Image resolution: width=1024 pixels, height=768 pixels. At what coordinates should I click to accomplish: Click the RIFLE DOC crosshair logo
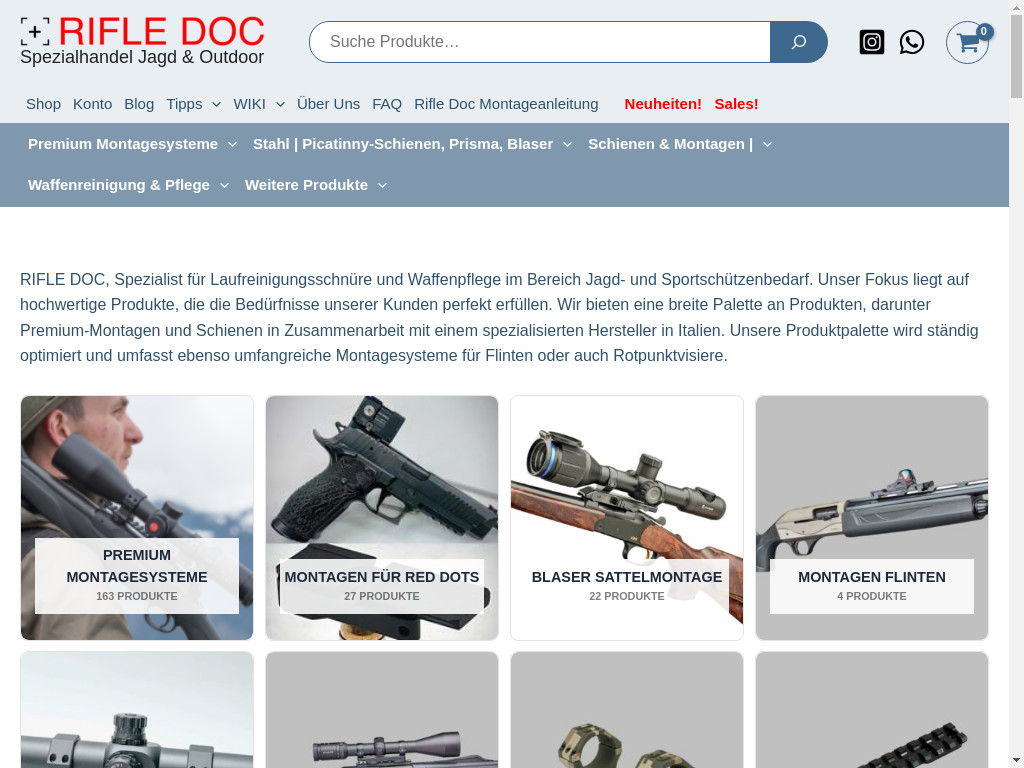click(35, 32)
